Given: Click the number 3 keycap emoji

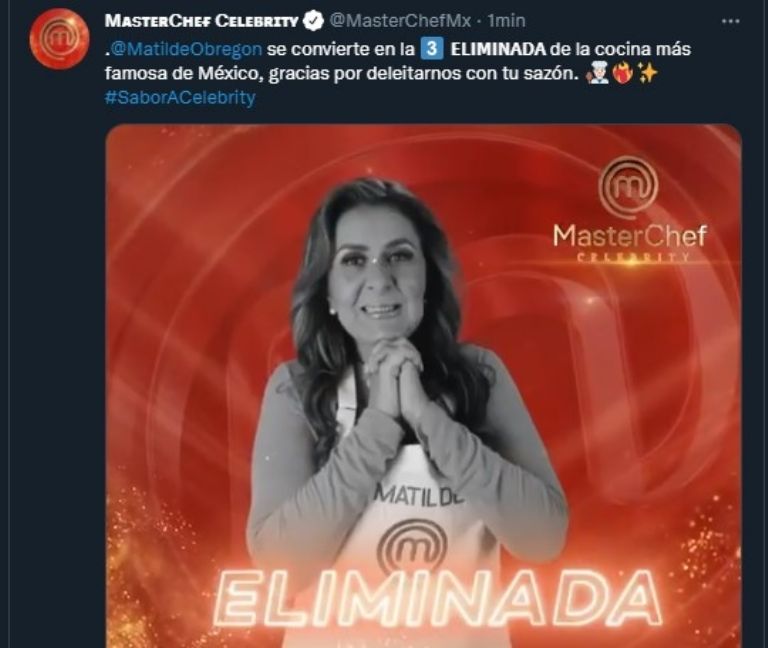Looking at the screenshot, I should pos(432,49).
